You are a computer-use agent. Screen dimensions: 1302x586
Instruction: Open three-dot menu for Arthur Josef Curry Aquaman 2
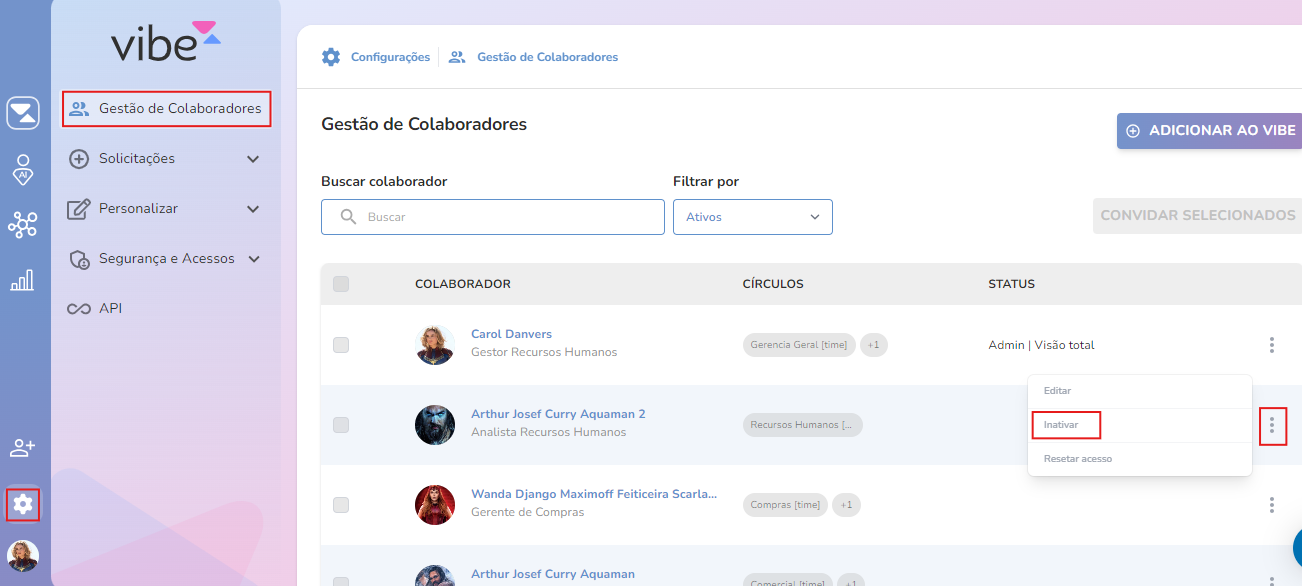tap(1271, 425)
